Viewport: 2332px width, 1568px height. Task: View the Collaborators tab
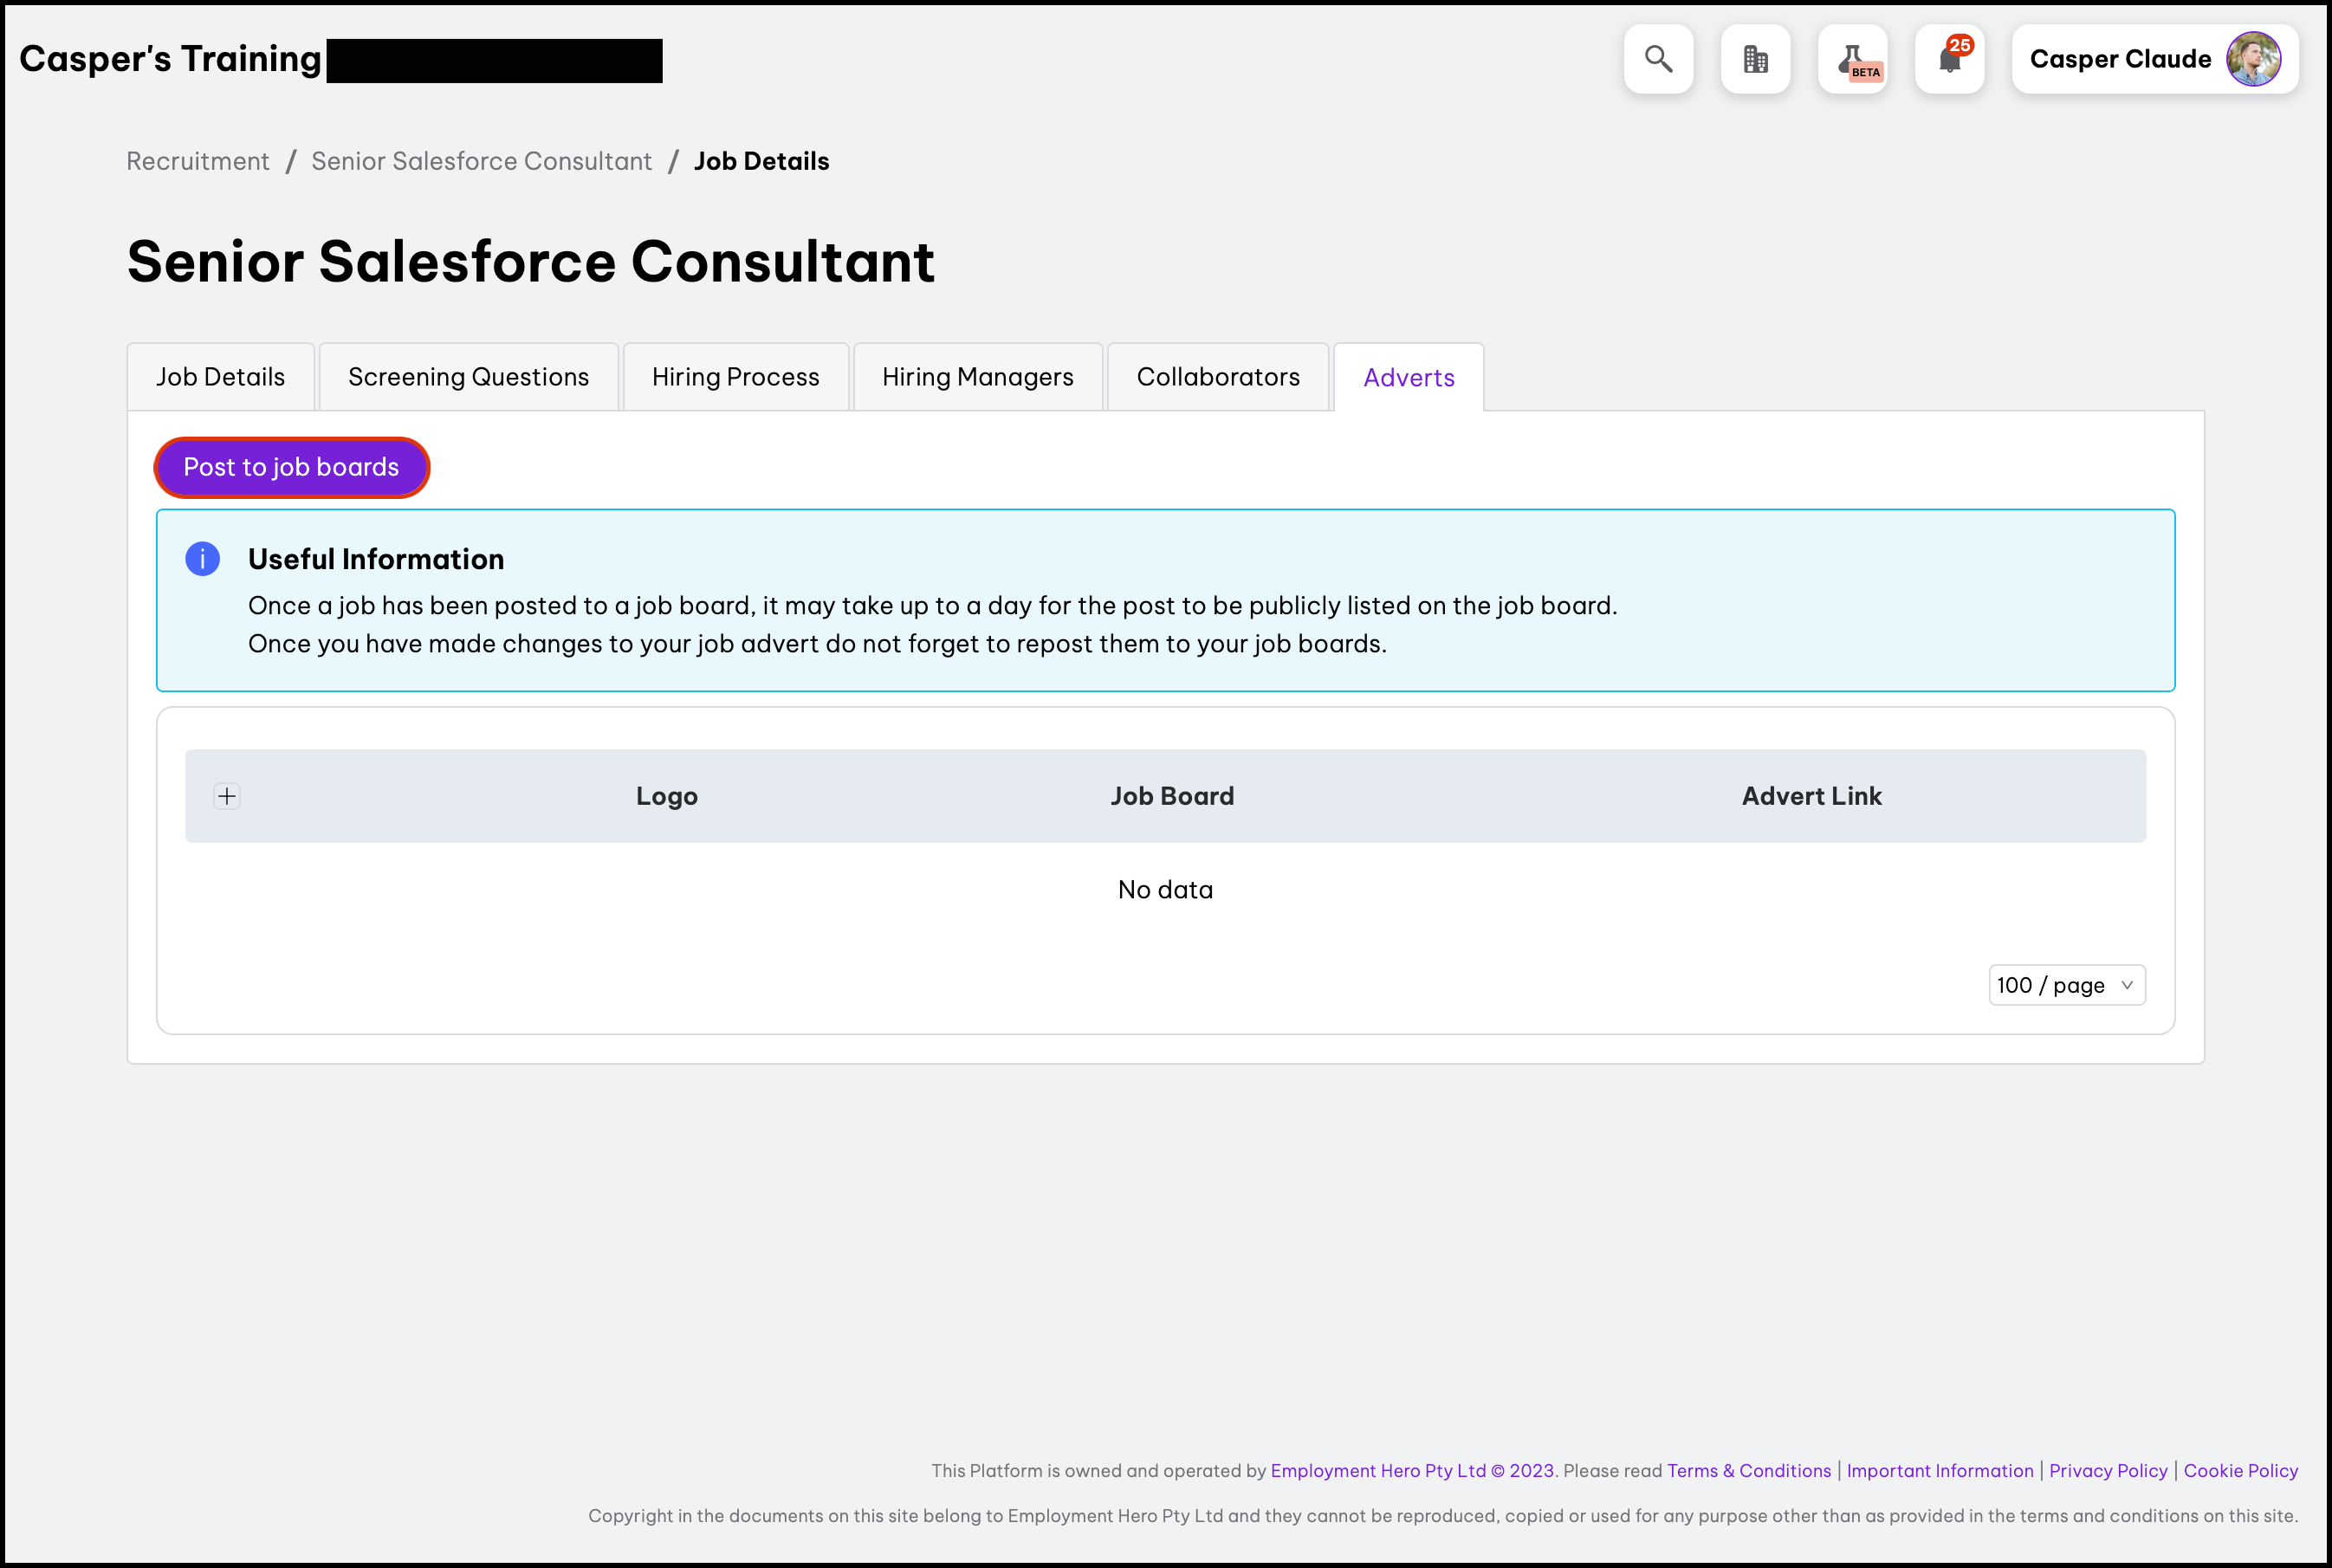point(1217,377)
